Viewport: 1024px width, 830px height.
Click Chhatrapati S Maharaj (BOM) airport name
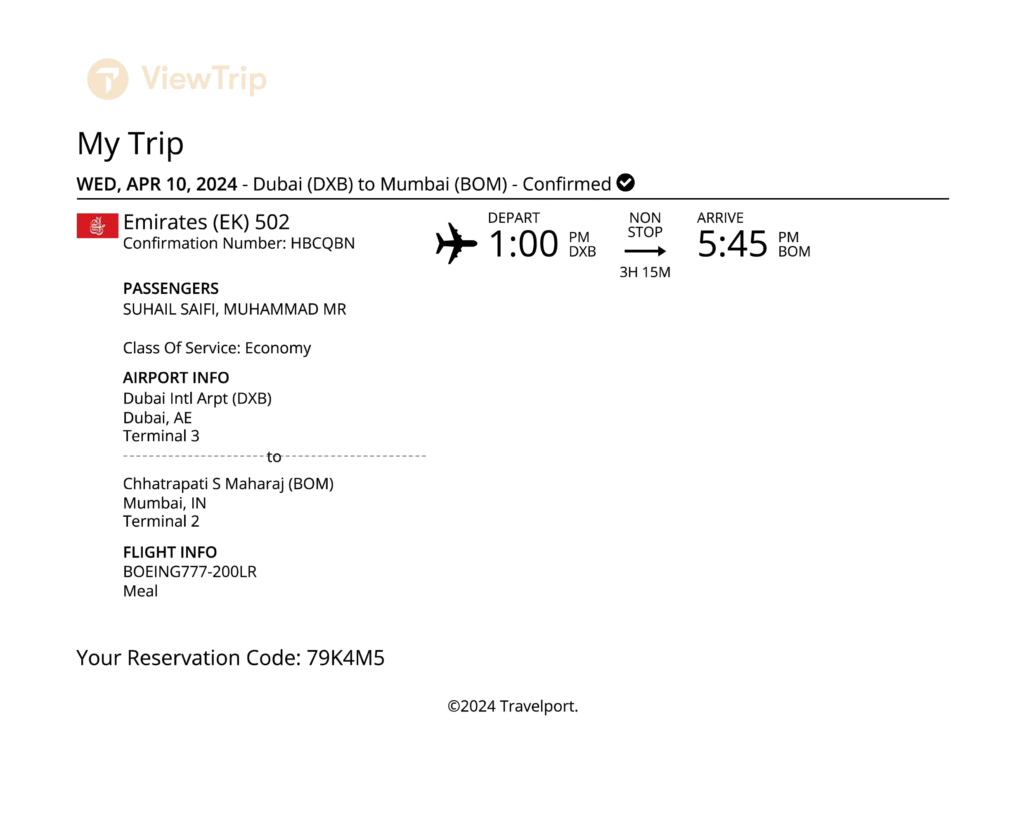(x=228, y=484)
